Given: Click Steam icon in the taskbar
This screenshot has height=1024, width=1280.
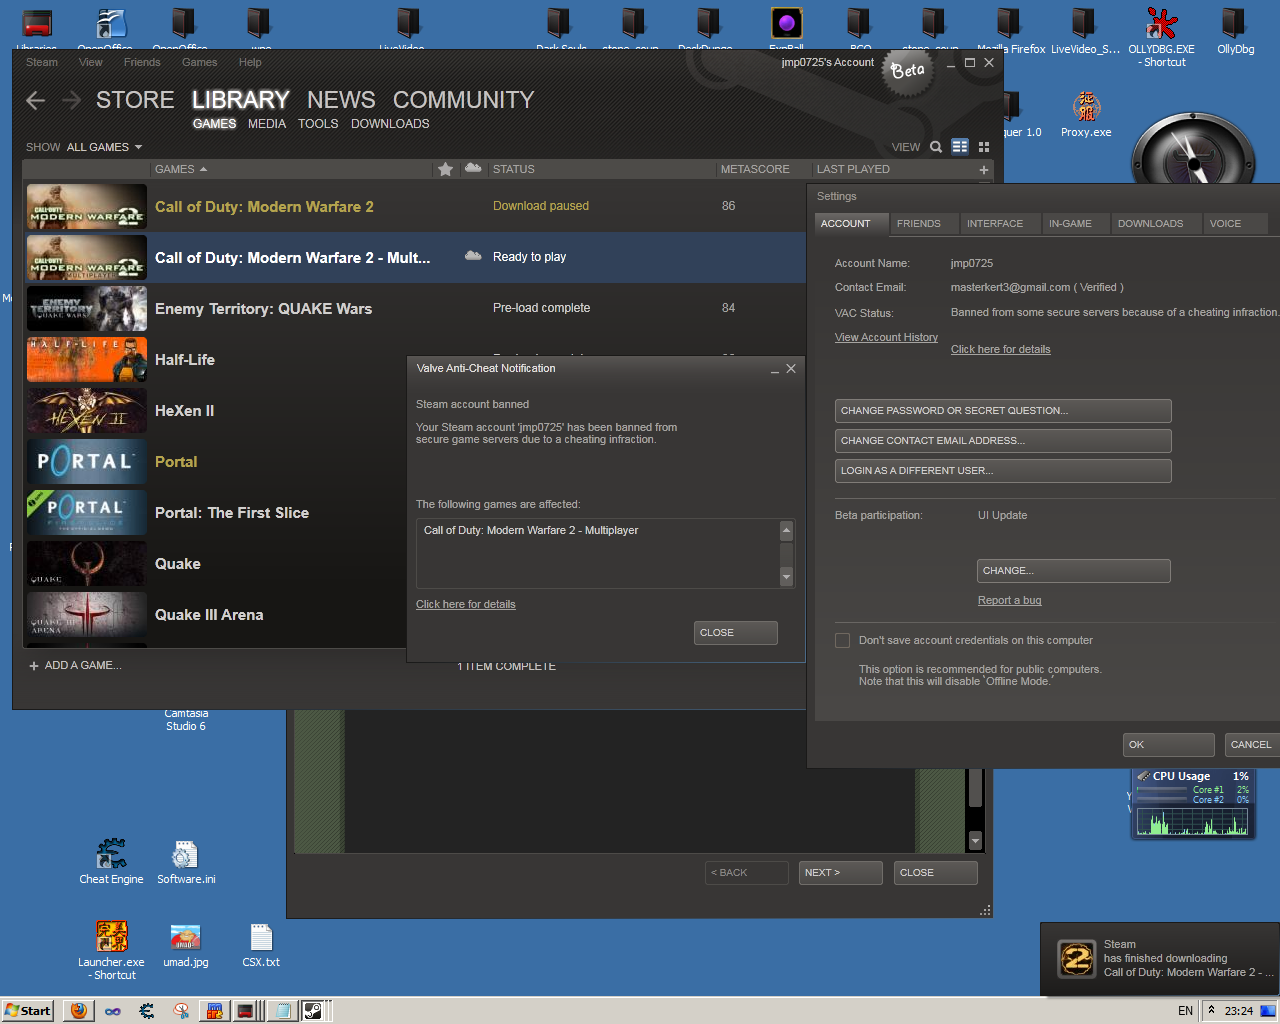Looking at the screenshot, I should coord(313,1011).
